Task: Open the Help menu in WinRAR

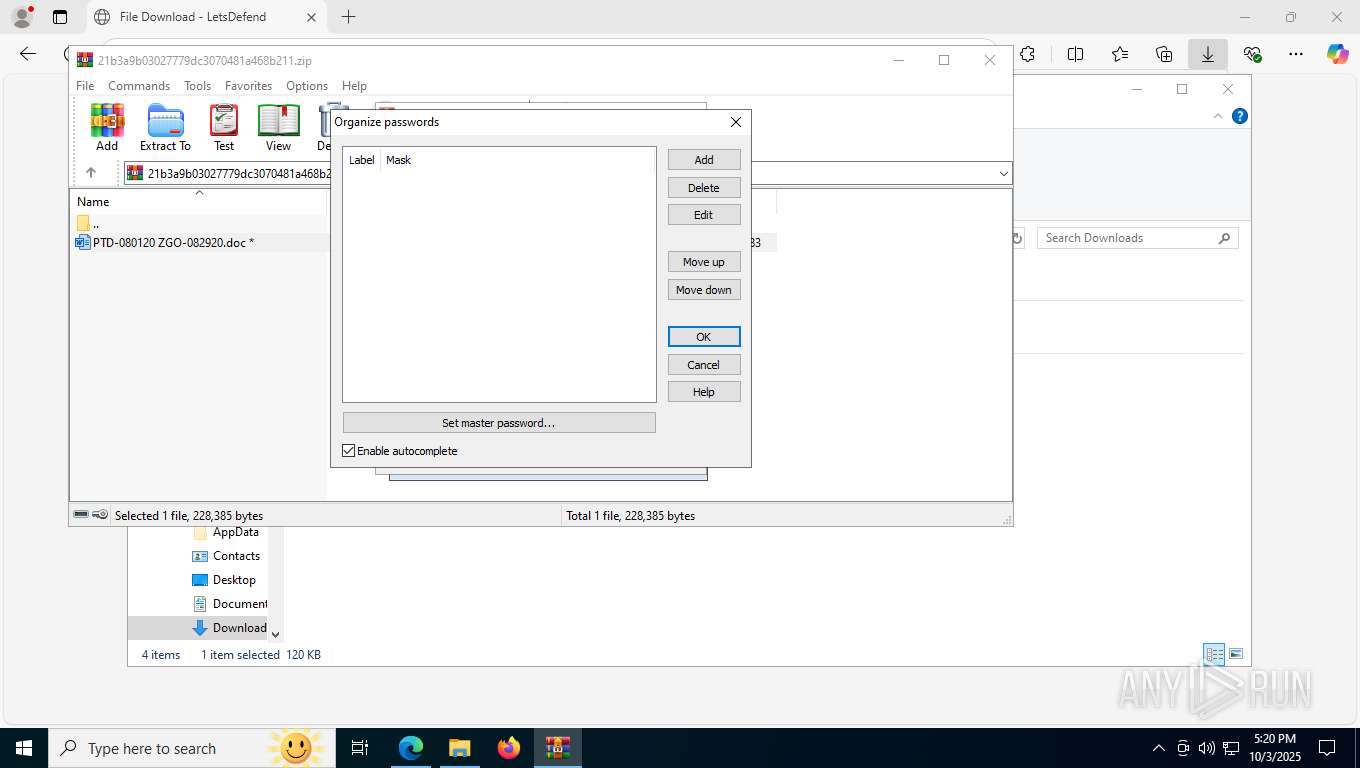Action: pos(354,86)
